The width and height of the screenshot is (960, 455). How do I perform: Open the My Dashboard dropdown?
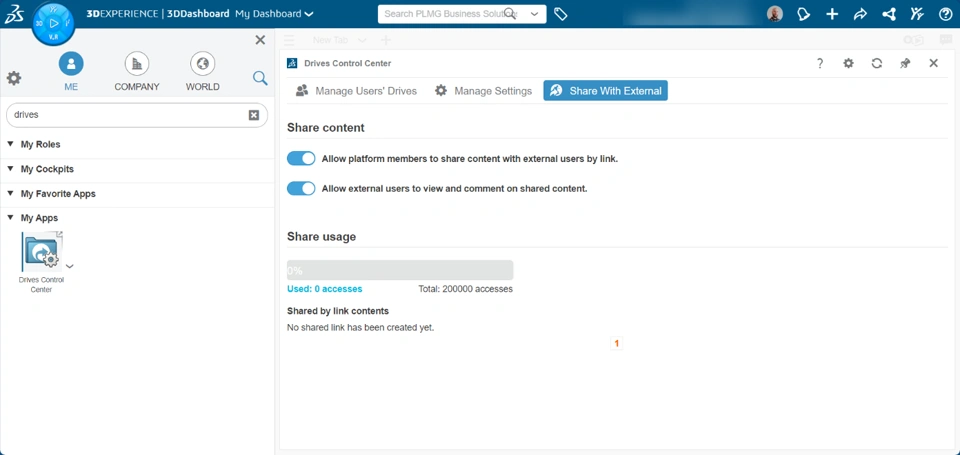point(274,14)
